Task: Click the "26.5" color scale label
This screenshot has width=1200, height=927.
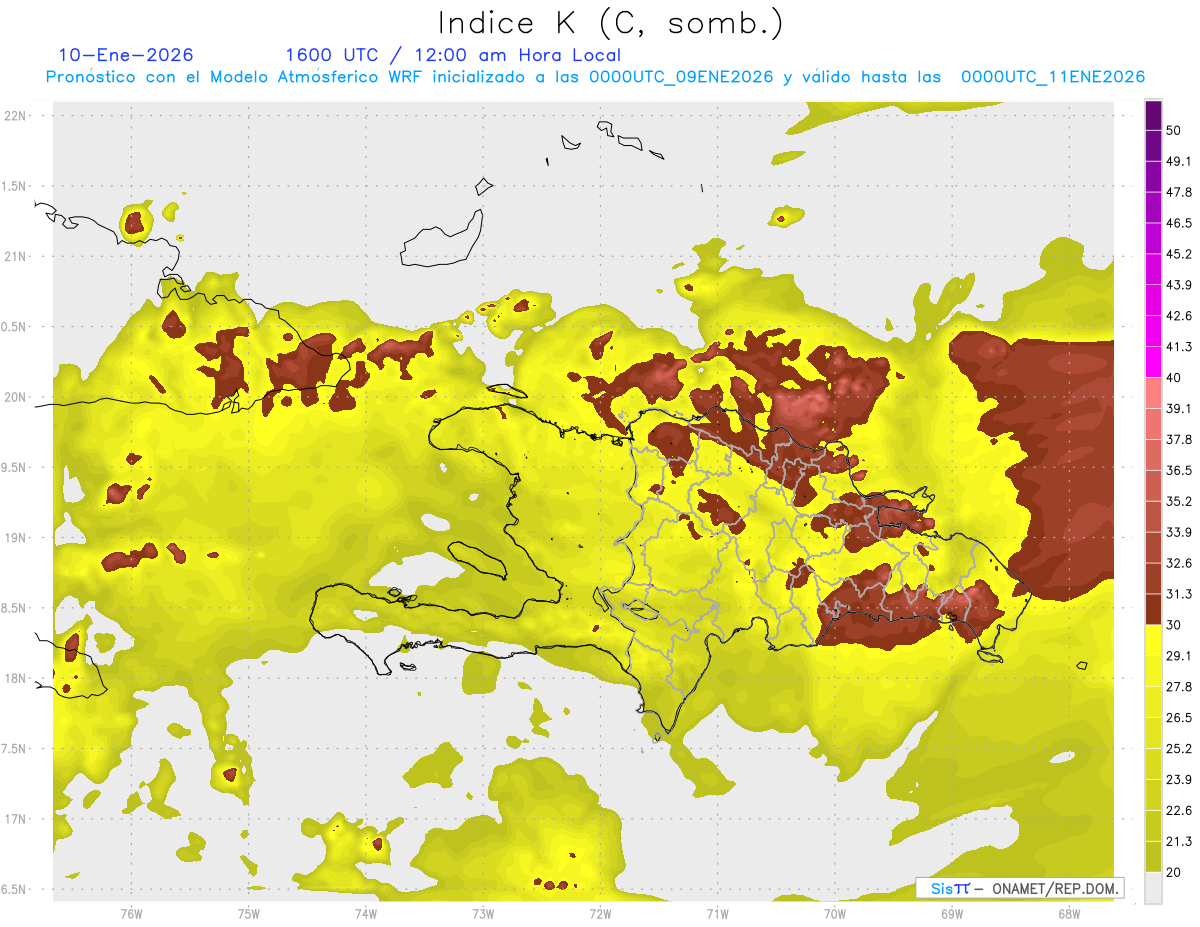Action: coord(1179,717)
